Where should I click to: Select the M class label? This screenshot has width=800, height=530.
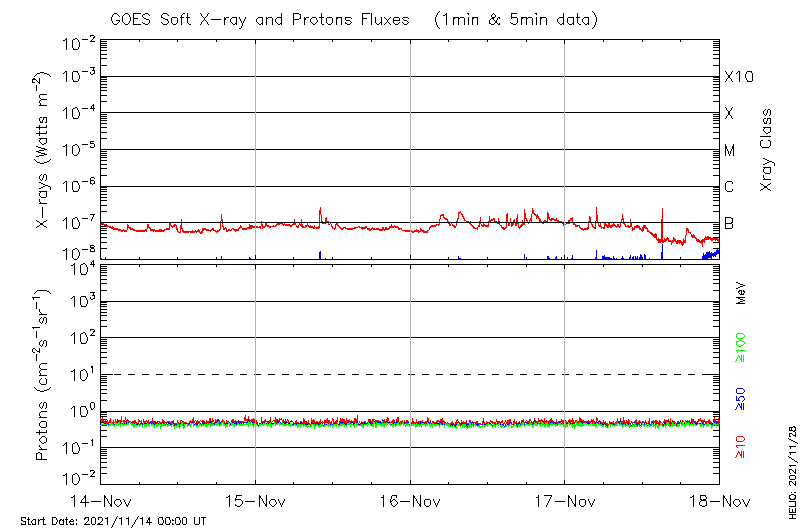coord(730,151)
